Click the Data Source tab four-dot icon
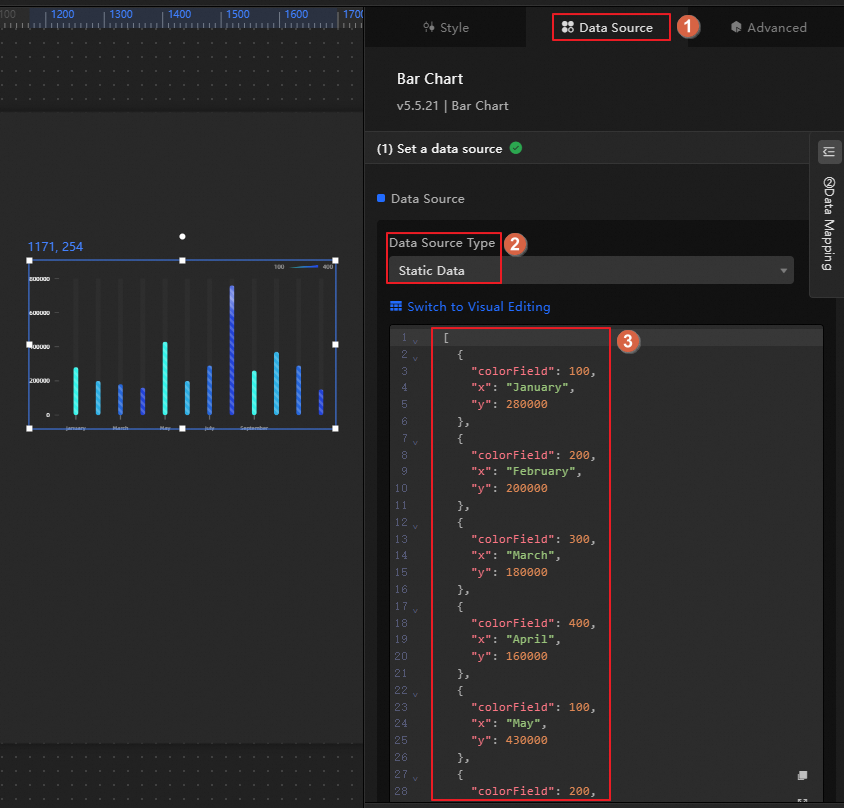Viewport: 844px width, 808px height. (567, 27)
